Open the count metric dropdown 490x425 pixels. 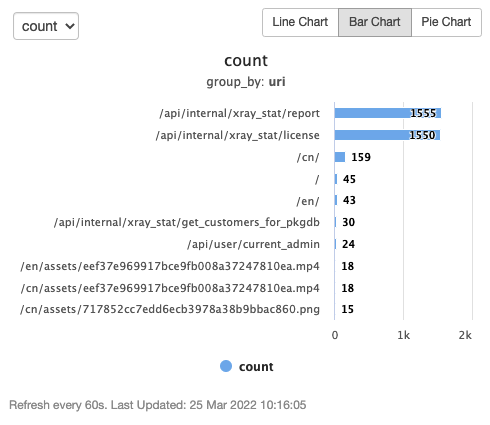click(46, 26)
